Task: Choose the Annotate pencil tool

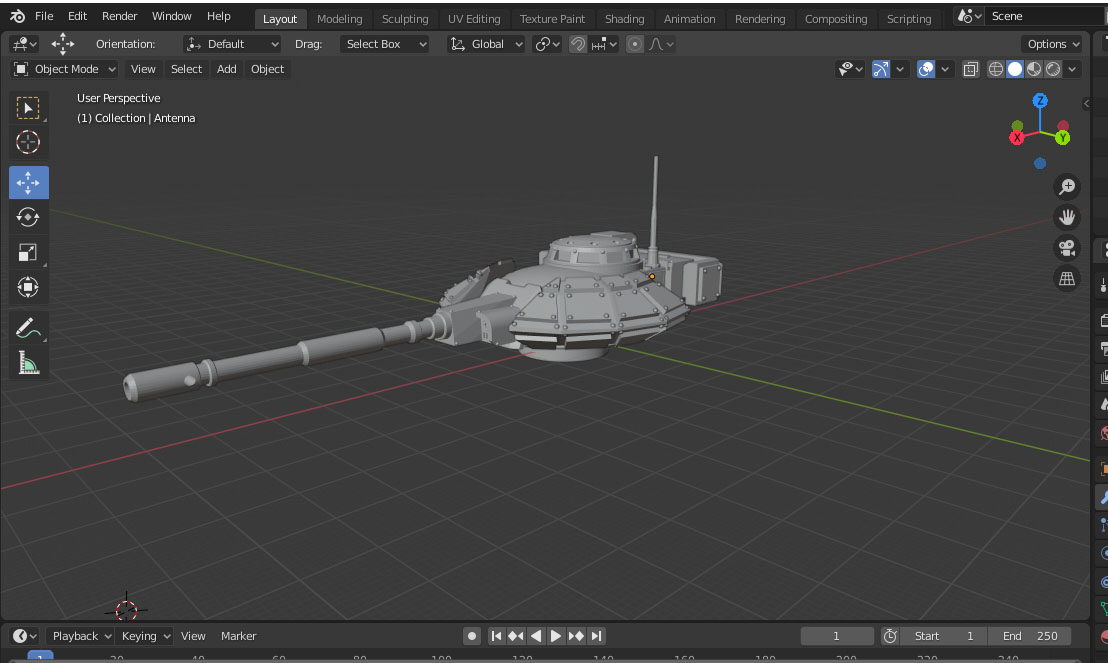Action: [28, 328]
